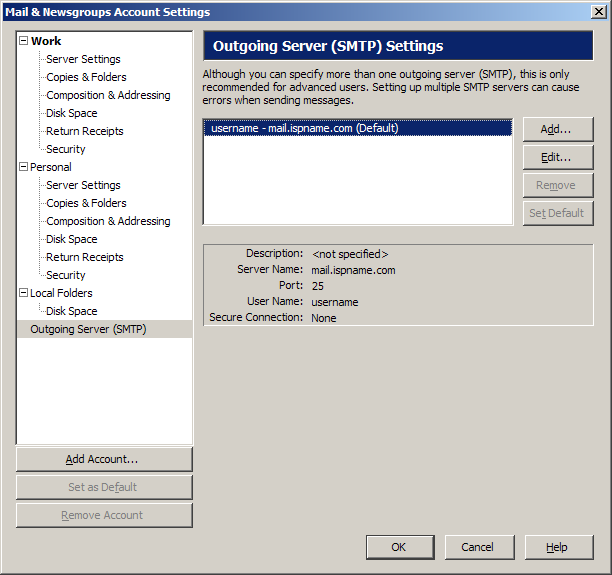Select the mail.ispname.com SMTP server entry
The height and width of the screenshot is (575, 612).
305,128
